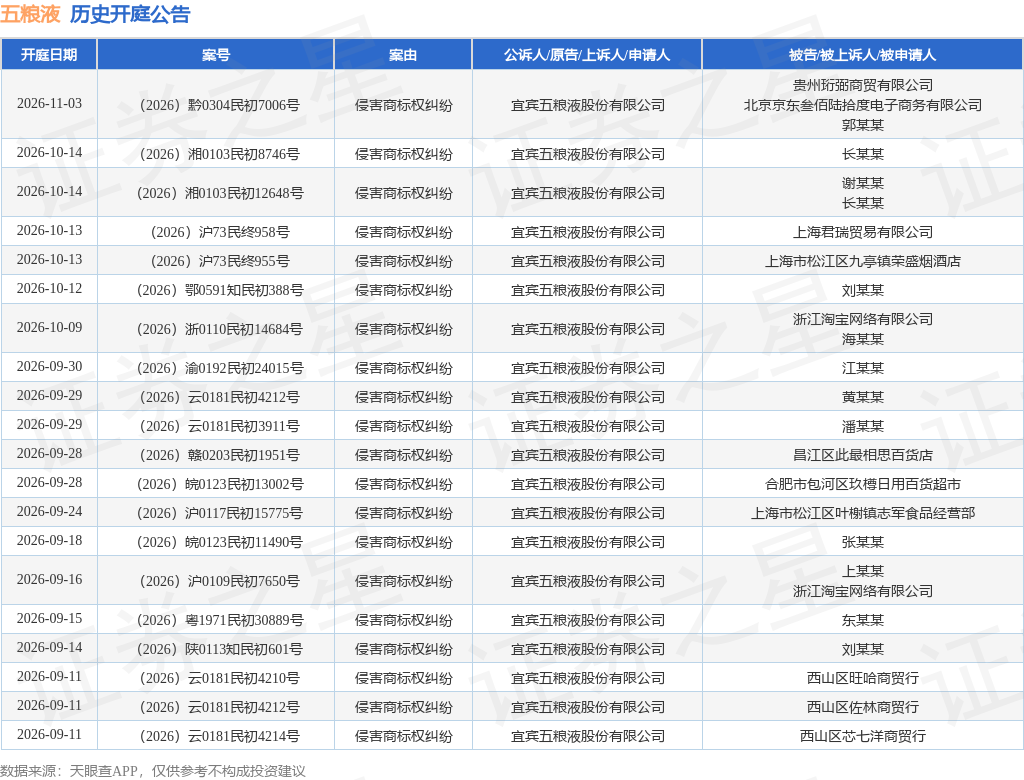Click the 案由 column header
This screenshot has height=780, width=1024.
point(403,55)
